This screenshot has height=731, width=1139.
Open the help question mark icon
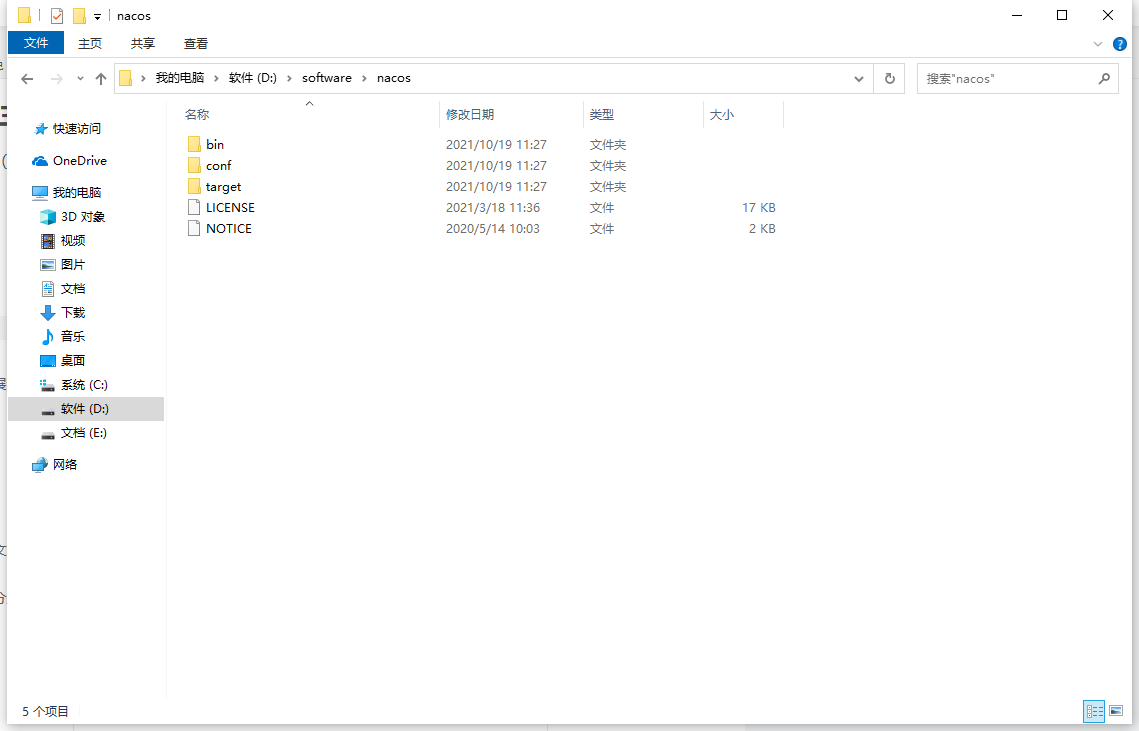pos(1120,44)
